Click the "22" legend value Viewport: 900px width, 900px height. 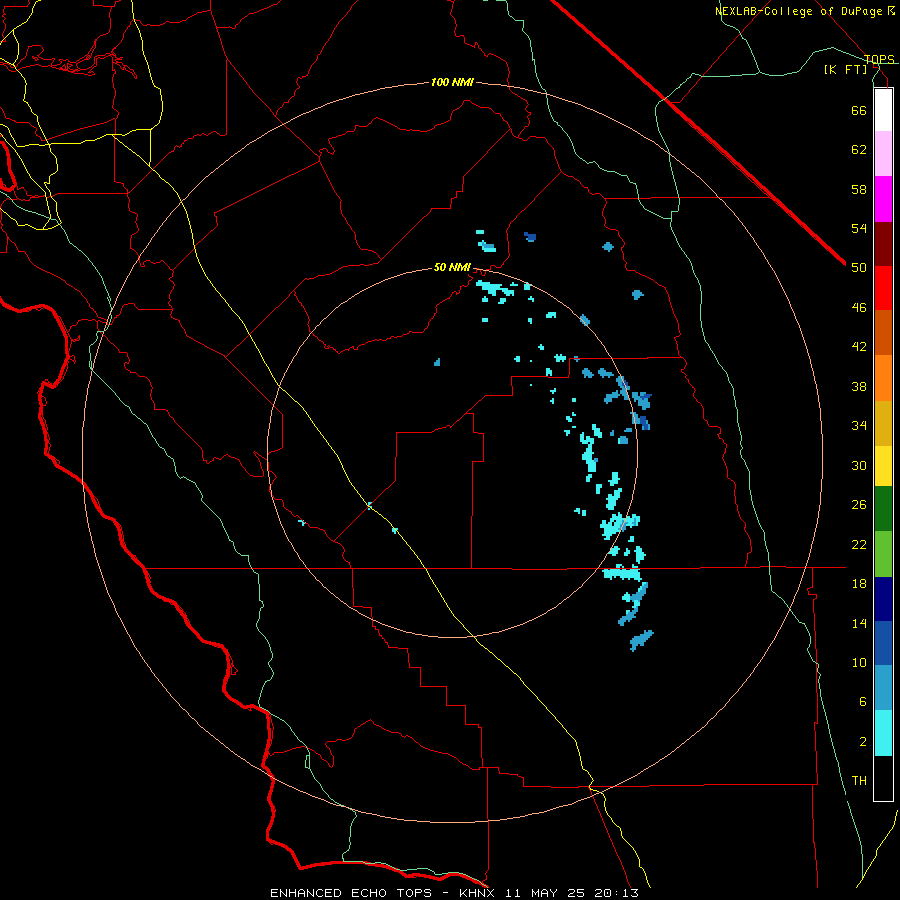859,544
